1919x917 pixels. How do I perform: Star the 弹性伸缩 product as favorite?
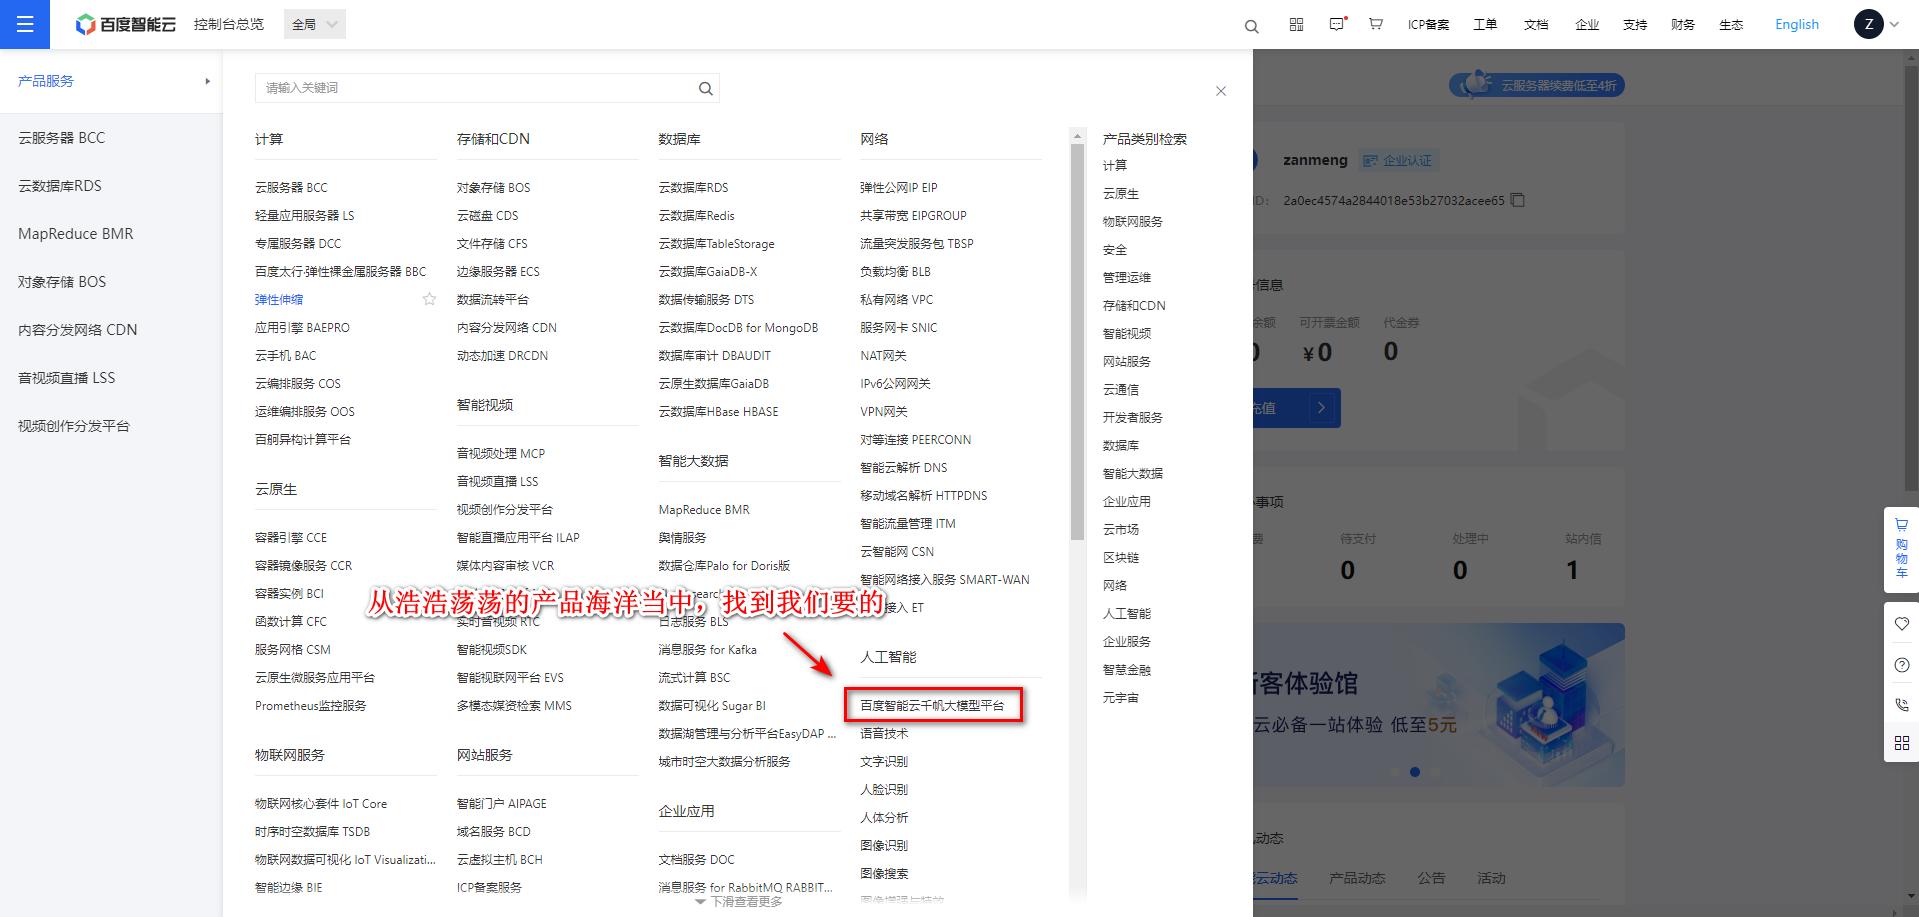point(429,299)
